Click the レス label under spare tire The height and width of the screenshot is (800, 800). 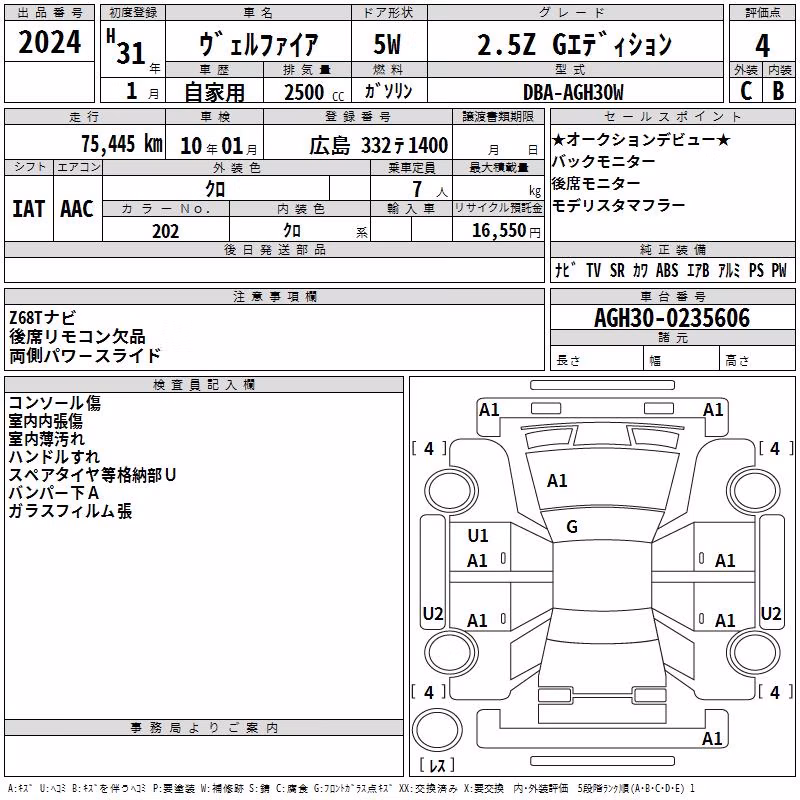click(x=437, y=765)
